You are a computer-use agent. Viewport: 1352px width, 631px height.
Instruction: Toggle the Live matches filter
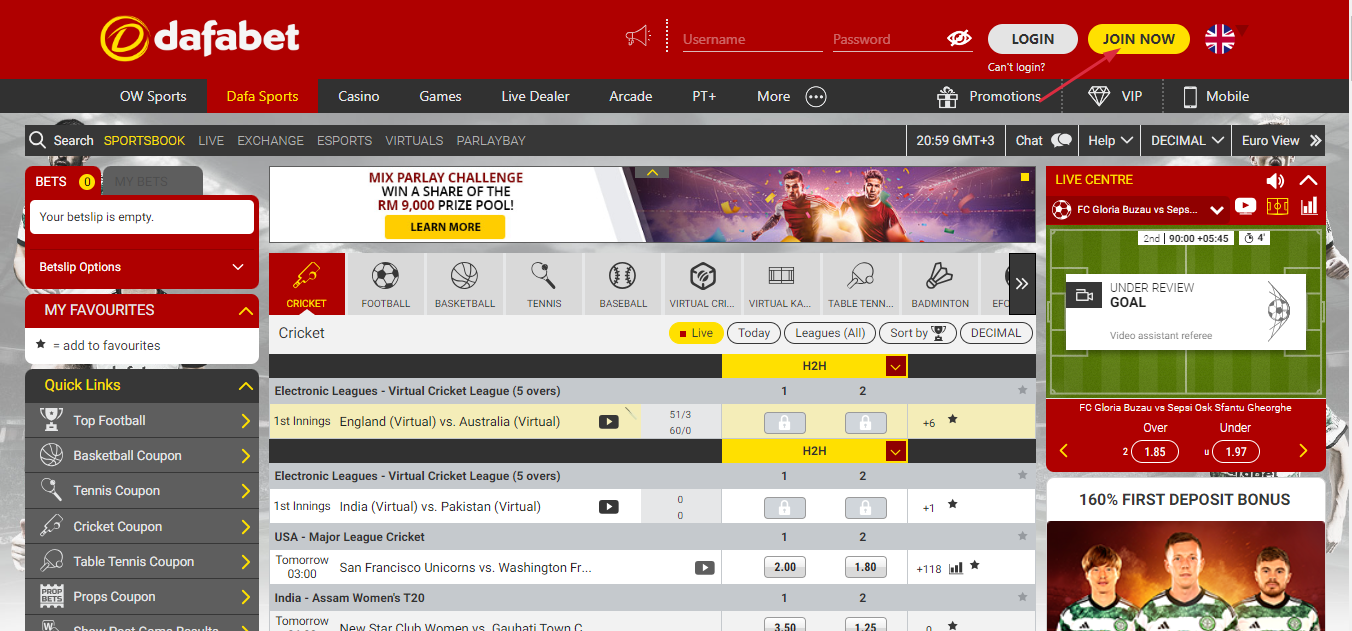[696, 333]
